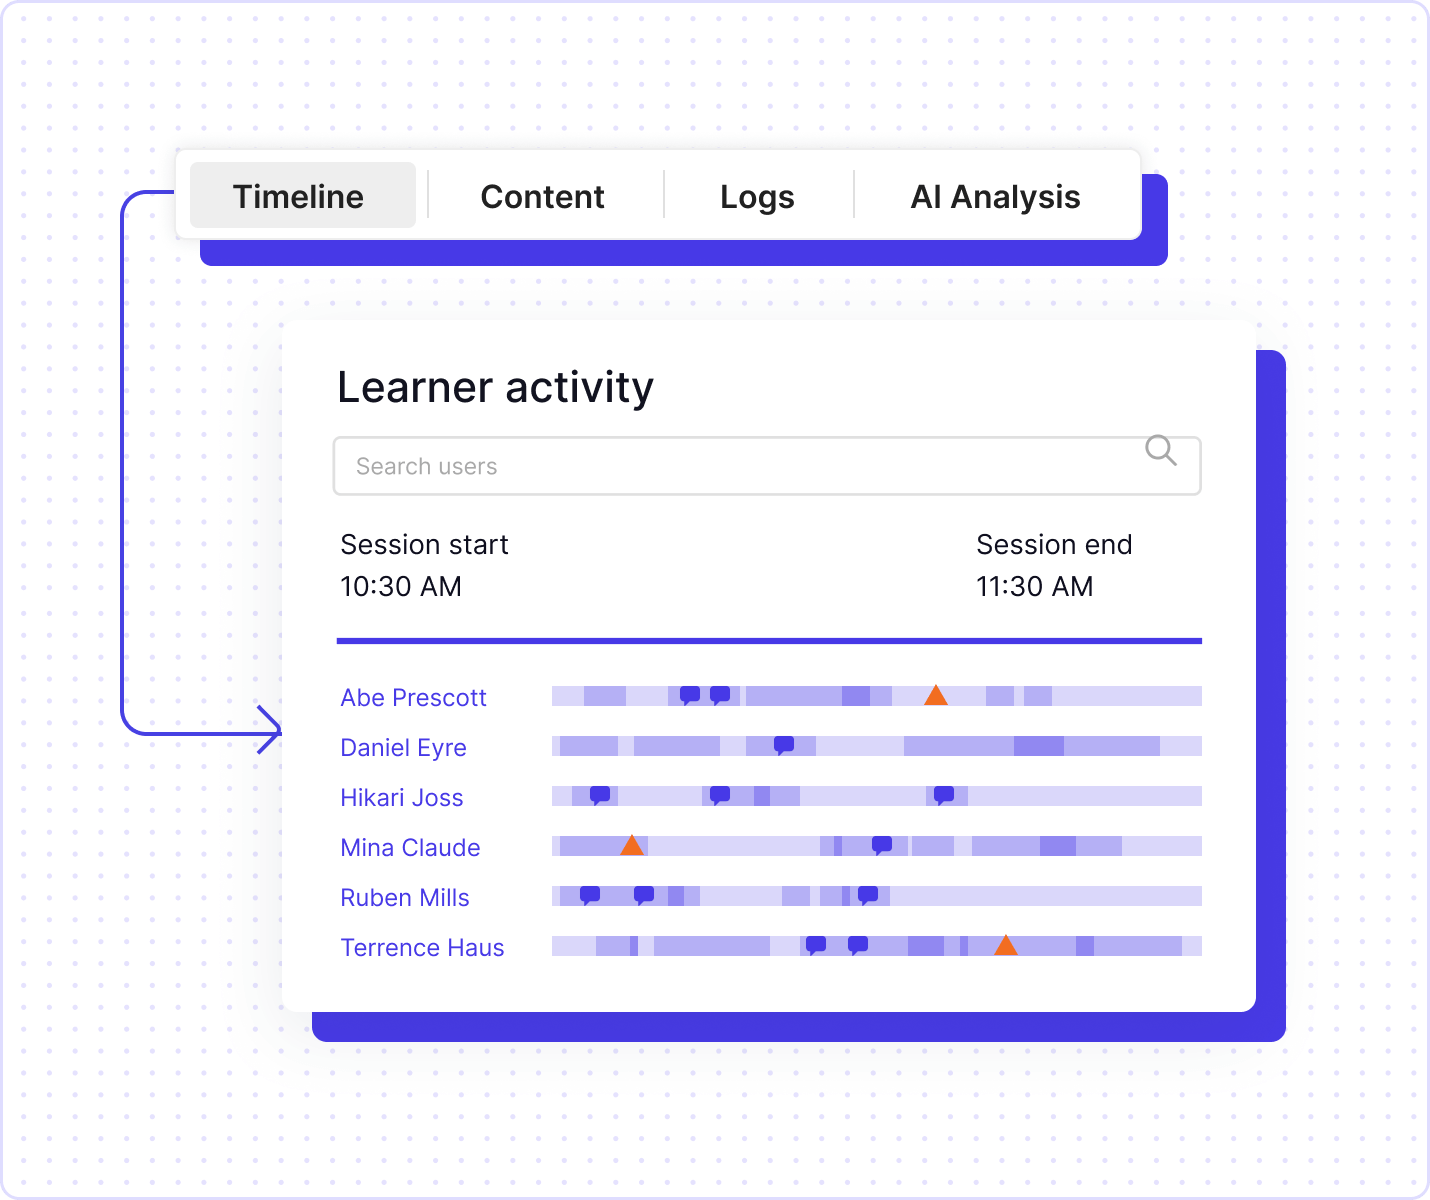
Task: Click the last chat bubble on Hikari Joss's timeline
Action: pyautogui.click(x=944, y=795)
